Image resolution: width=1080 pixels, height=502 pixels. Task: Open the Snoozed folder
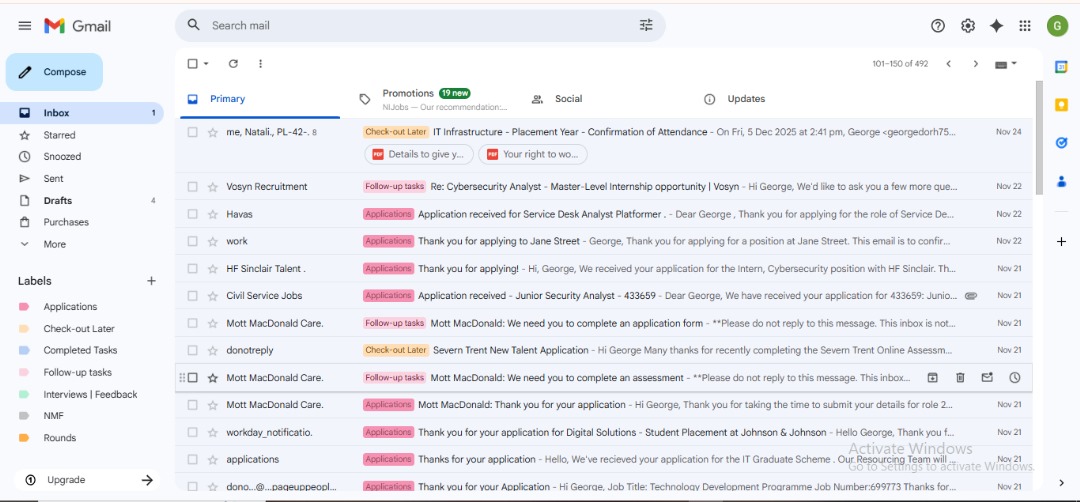coord(81,156)
